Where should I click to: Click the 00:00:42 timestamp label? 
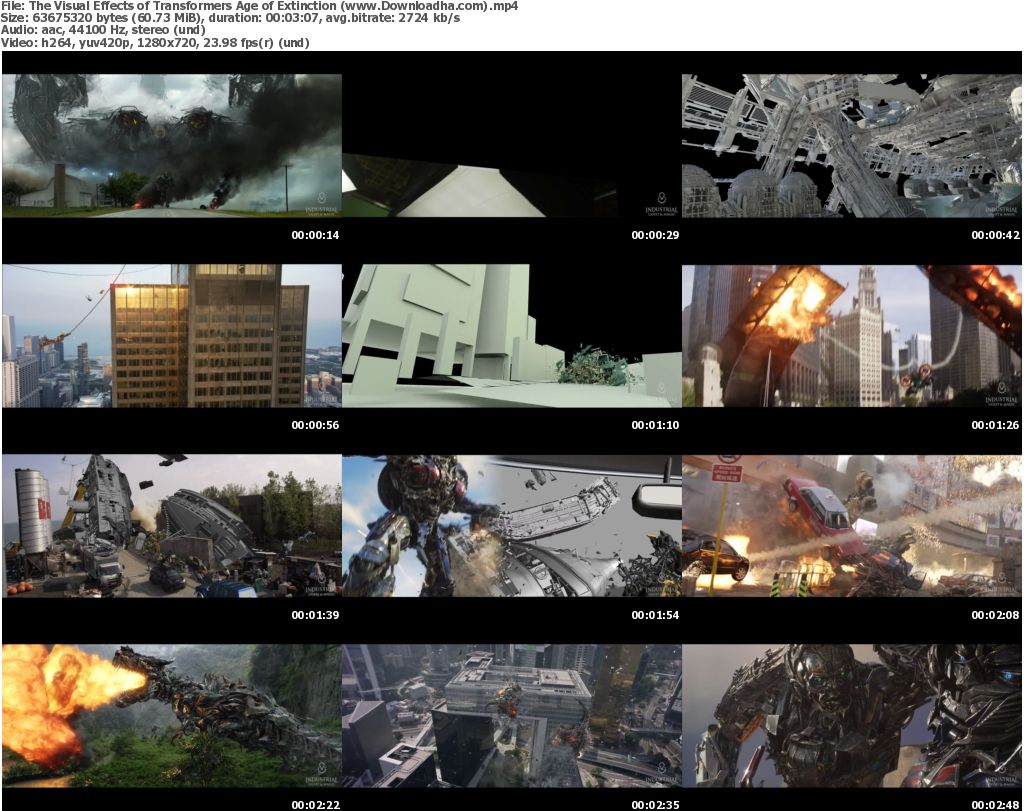(995, 235)
